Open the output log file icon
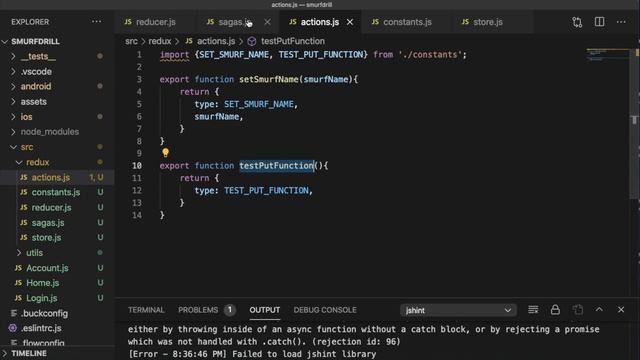Screen dimensions: 640x360 tap(578, 310)
